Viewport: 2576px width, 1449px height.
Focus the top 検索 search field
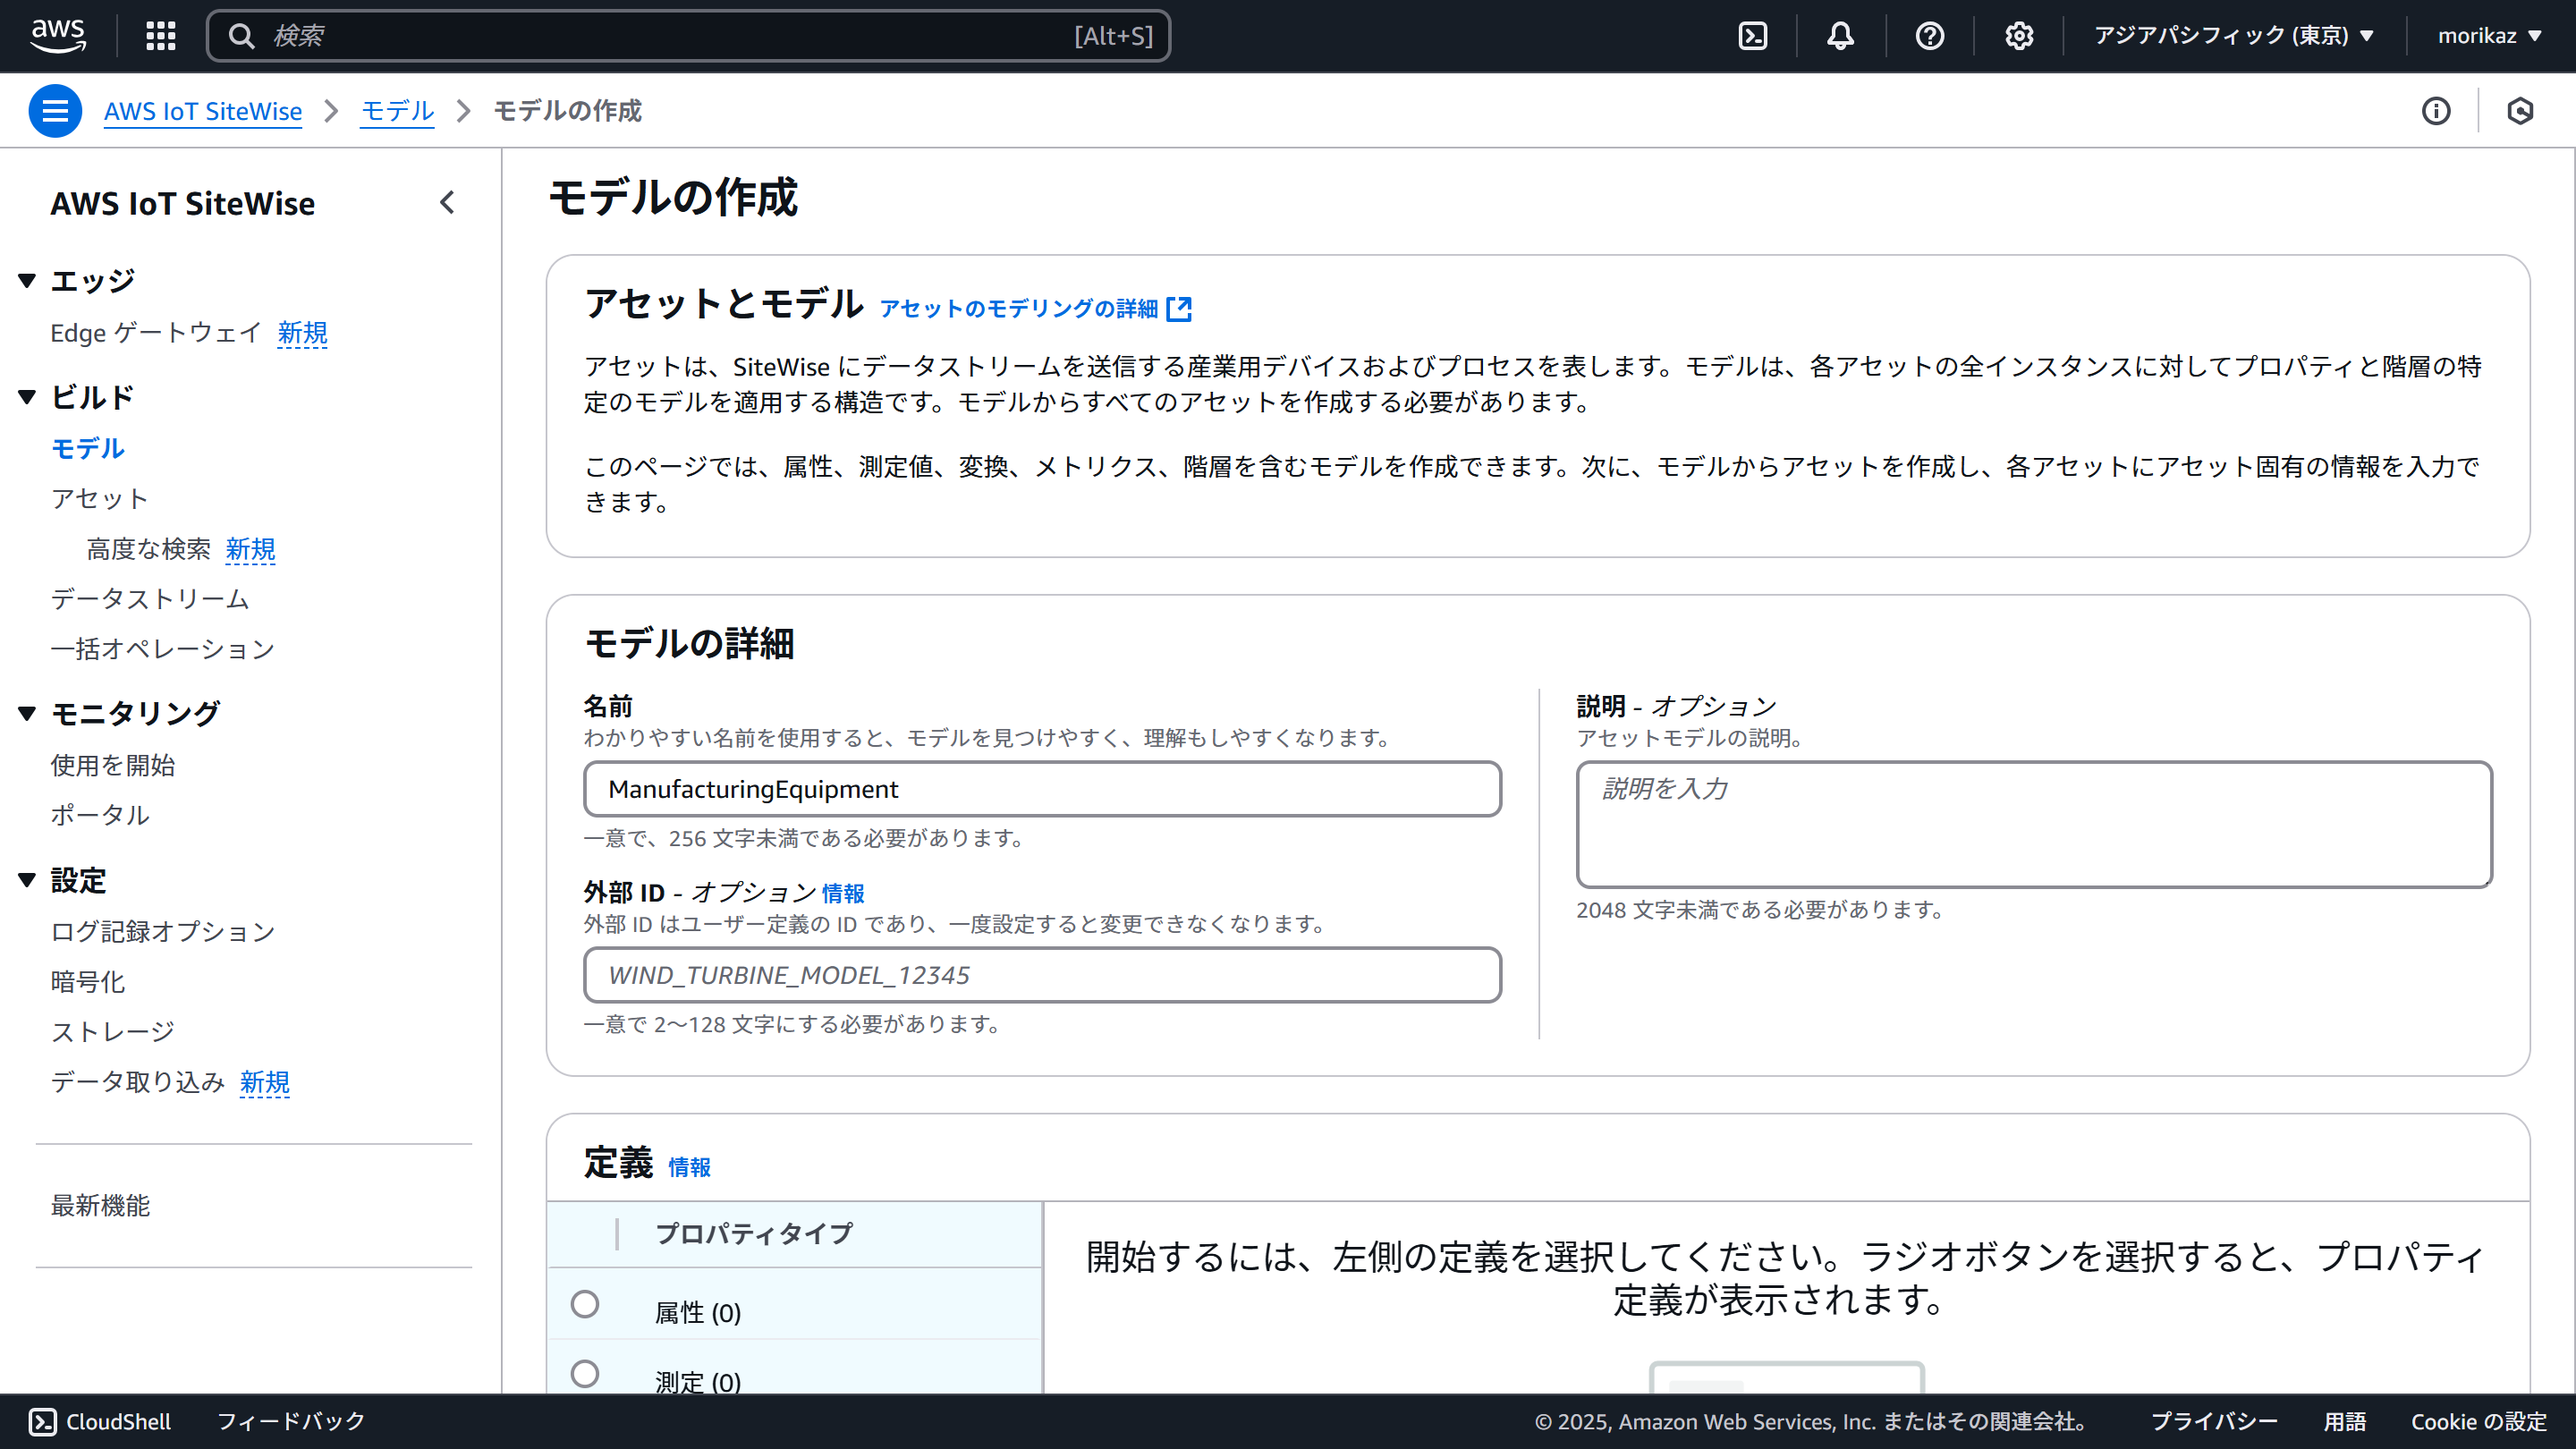[688, 36]
